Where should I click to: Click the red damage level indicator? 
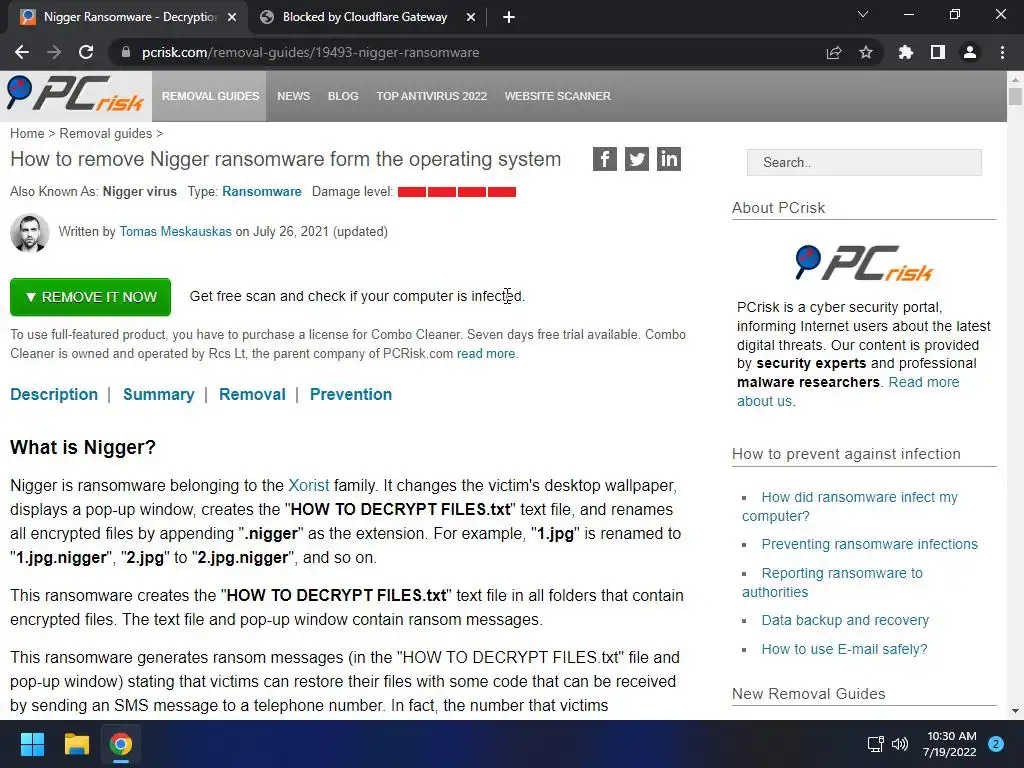coord(456,192)
